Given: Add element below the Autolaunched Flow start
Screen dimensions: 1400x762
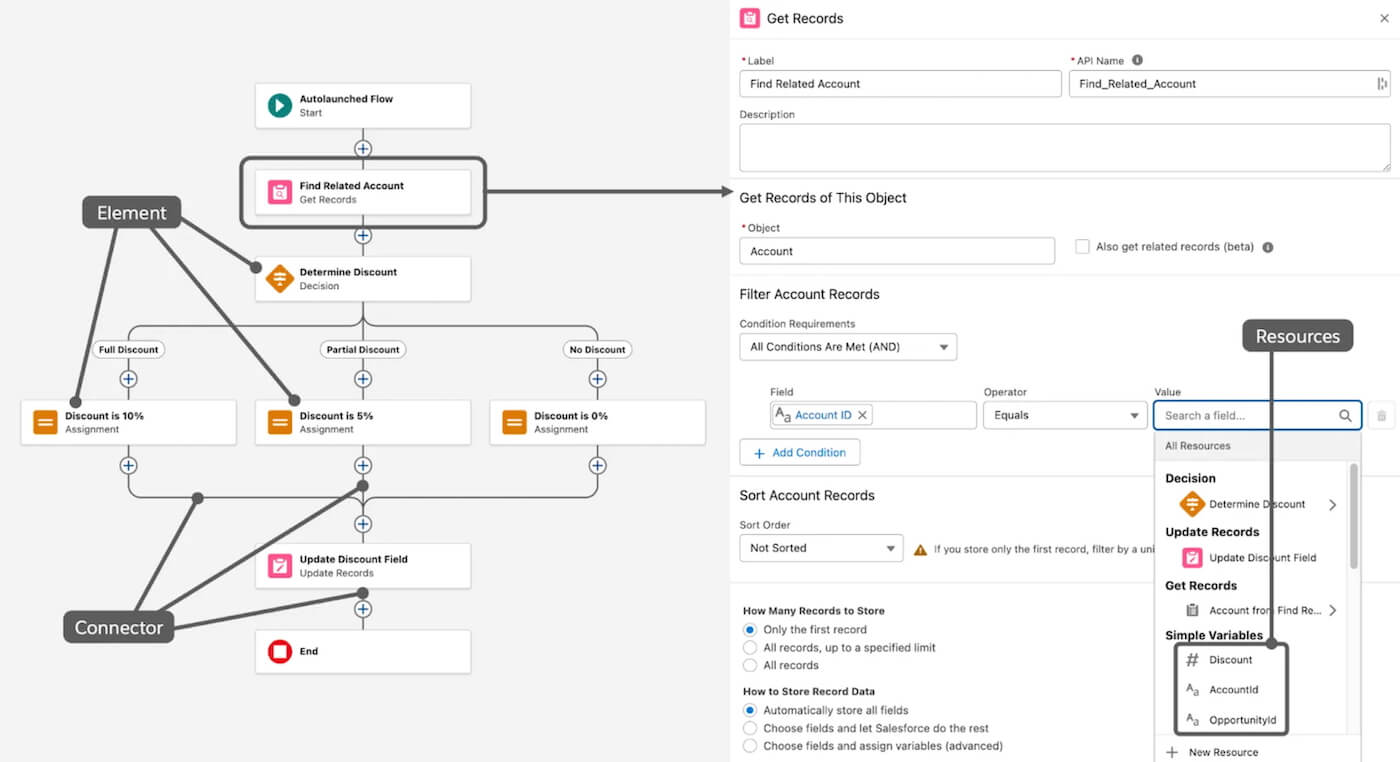Looking at the screenshot, I should coord(363,149).
